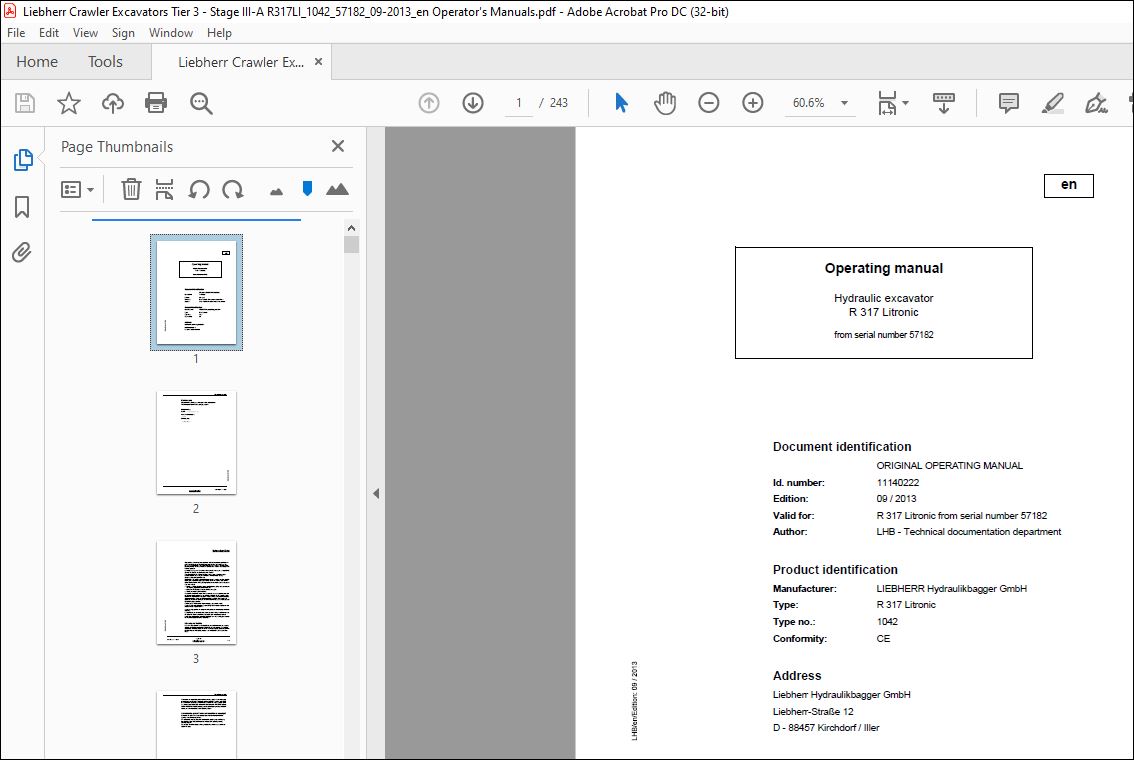This screenshot has height=760, width=1134.
Task: Open the Edit menu
Action: tap(48, 33)
